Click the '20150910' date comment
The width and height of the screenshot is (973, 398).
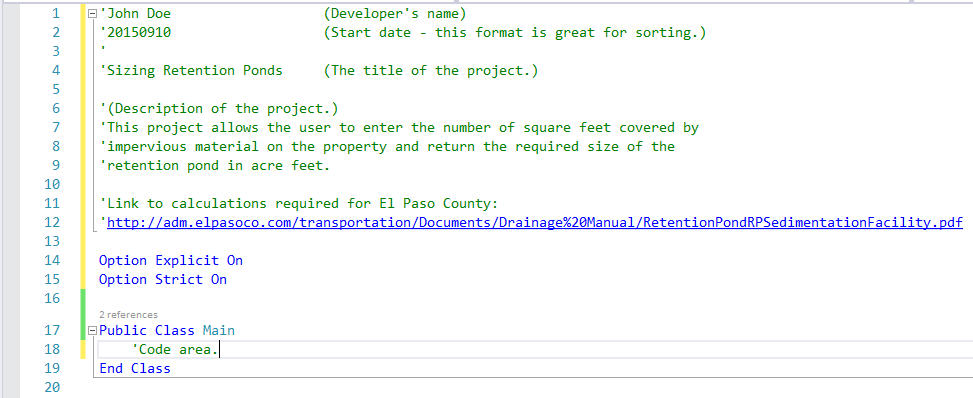coord(135,32)
